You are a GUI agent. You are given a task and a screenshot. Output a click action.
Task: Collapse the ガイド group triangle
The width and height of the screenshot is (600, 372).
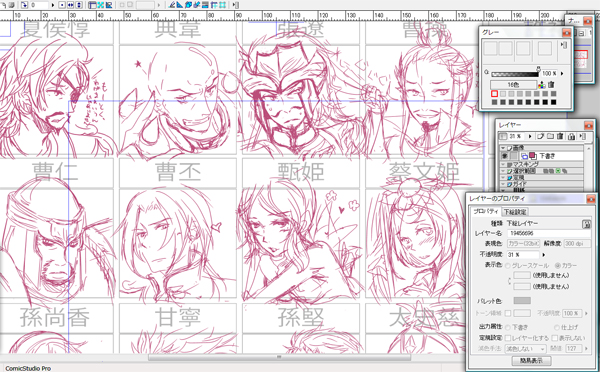click(503, 184)
